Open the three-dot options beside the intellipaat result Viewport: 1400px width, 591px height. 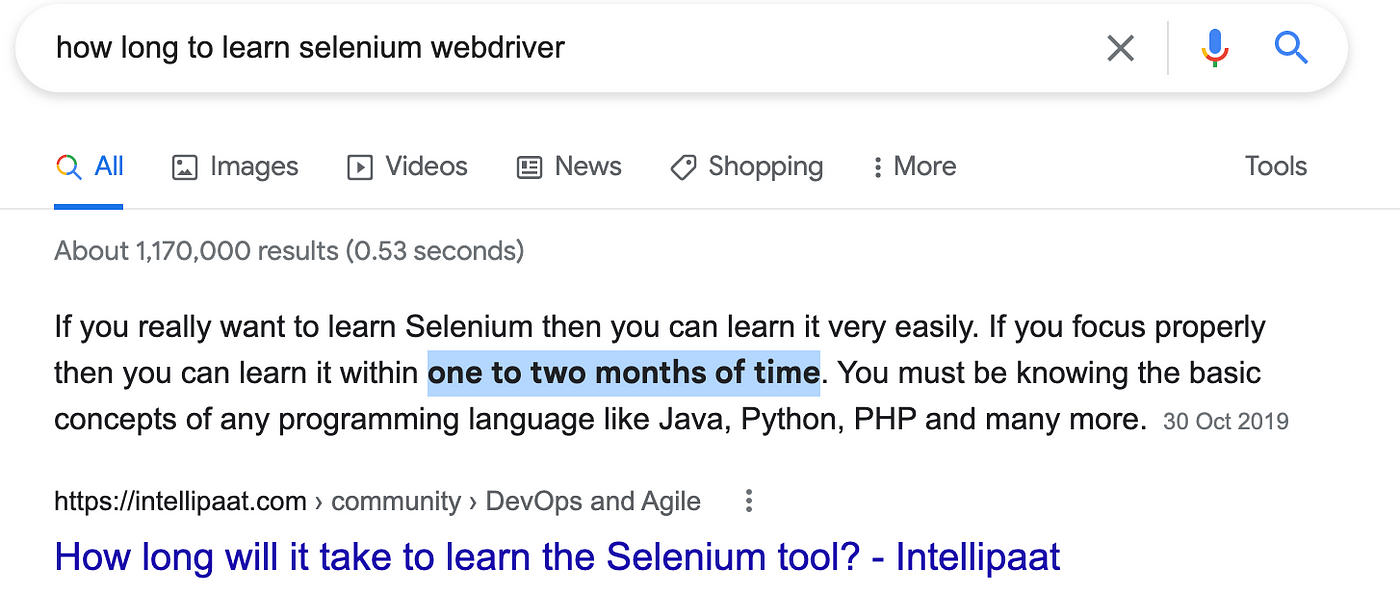click(x=748, y=501)
